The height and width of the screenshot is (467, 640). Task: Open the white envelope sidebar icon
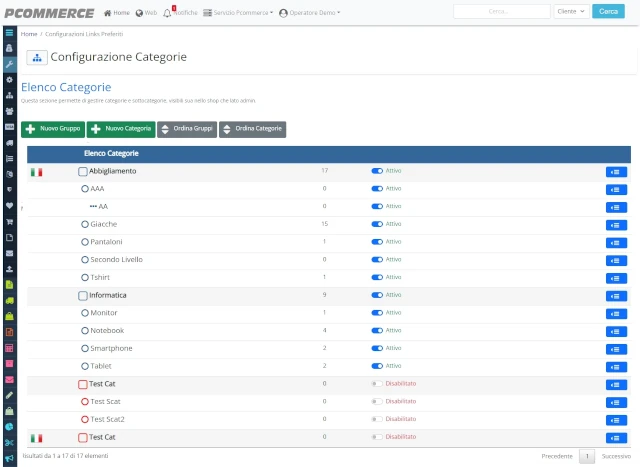[x=9, y=253]
